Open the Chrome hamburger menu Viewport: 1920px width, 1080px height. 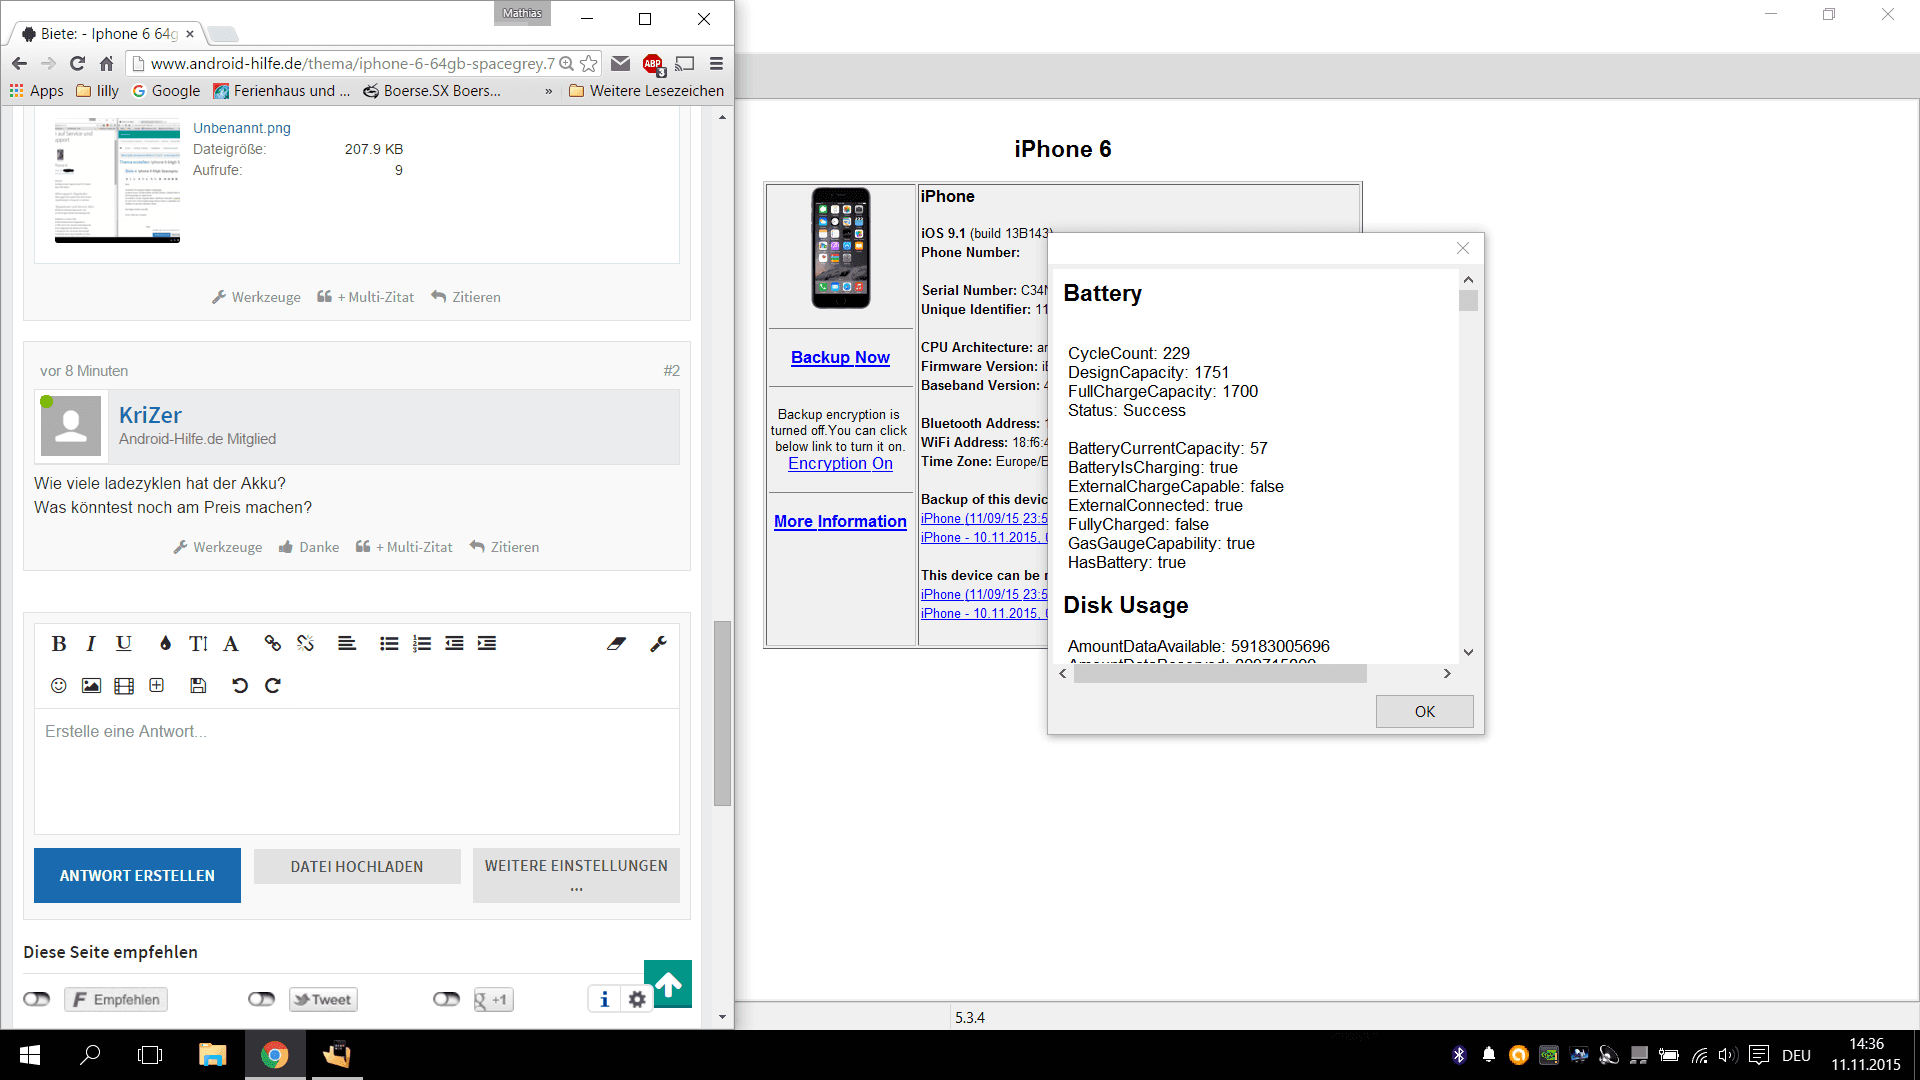point(716,64)
